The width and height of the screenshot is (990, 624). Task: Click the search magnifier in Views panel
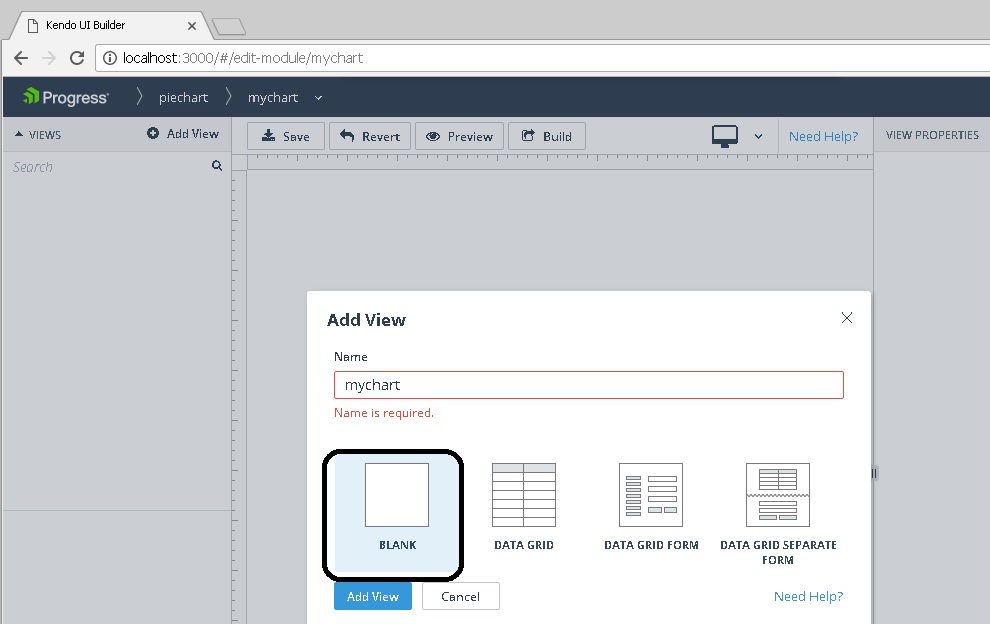(217, 165)
